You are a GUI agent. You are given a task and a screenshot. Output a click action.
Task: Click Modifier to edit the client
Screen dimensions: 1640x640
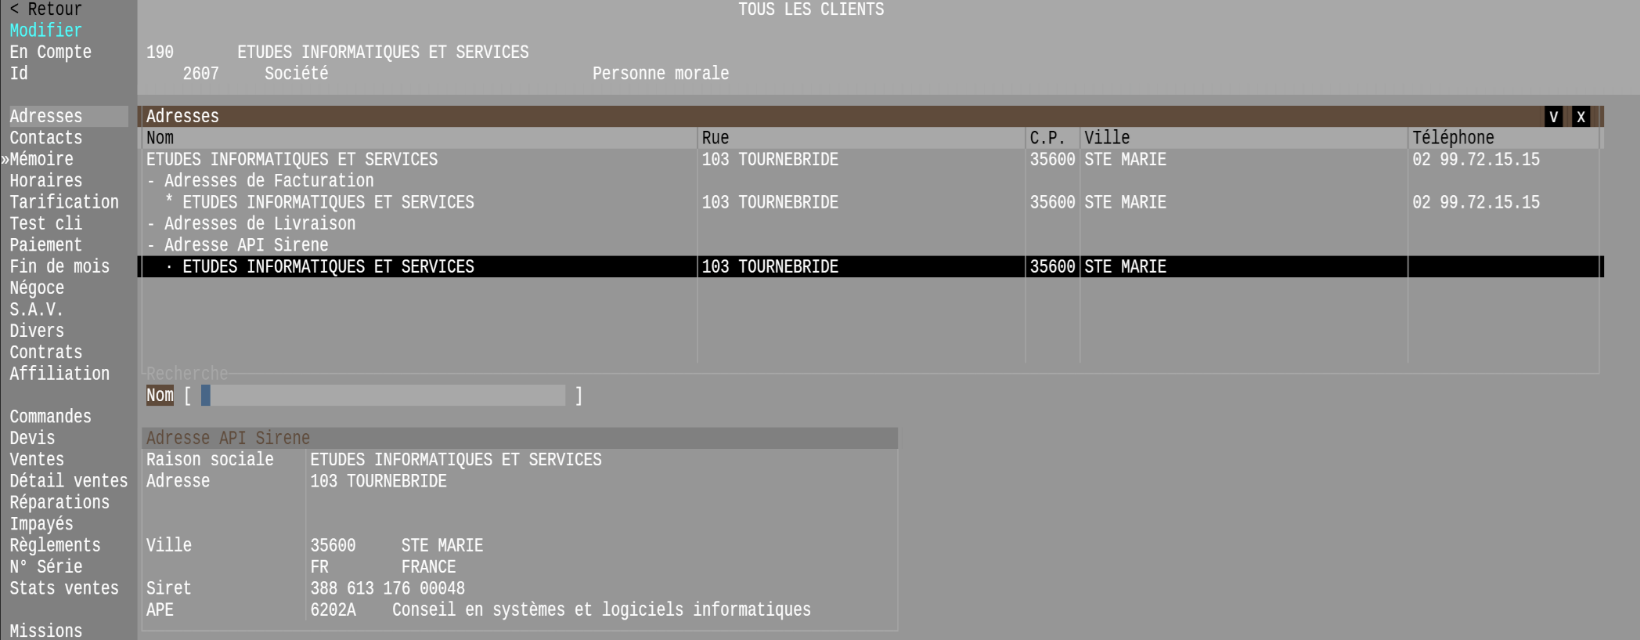[46, 31]
